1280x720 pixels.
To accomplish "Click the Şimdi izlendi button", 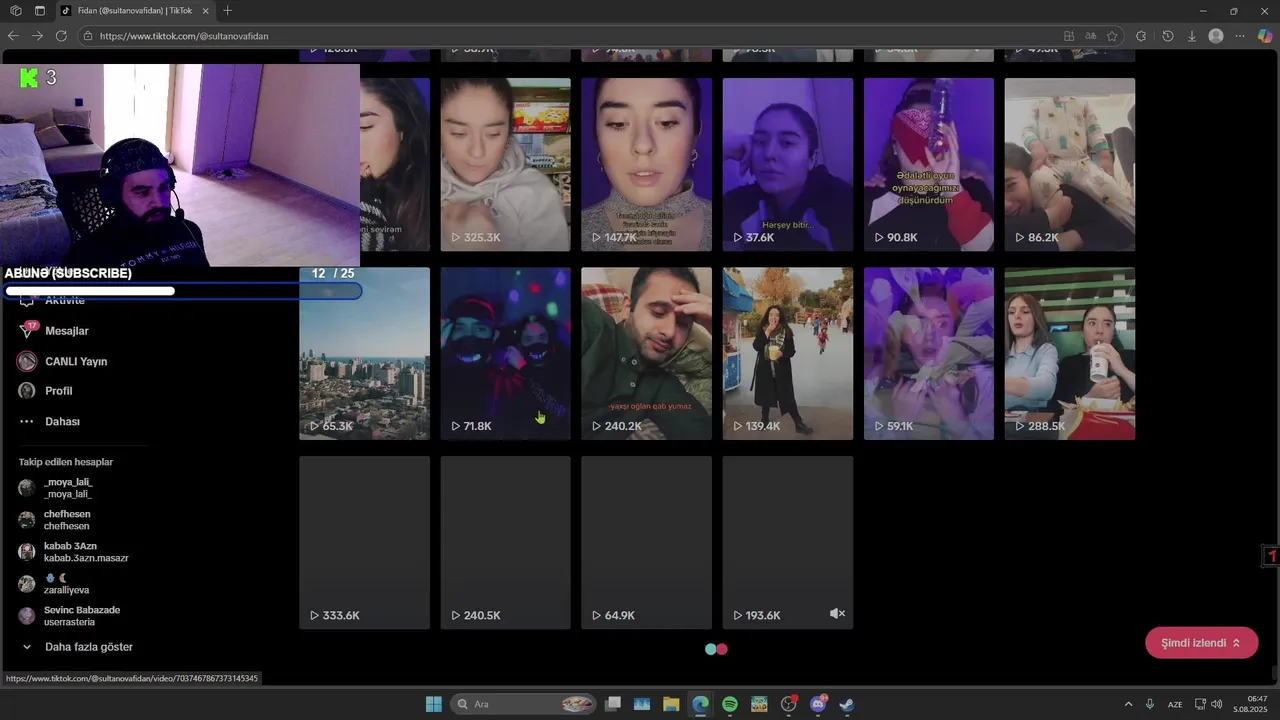I will coord(1201,643).
